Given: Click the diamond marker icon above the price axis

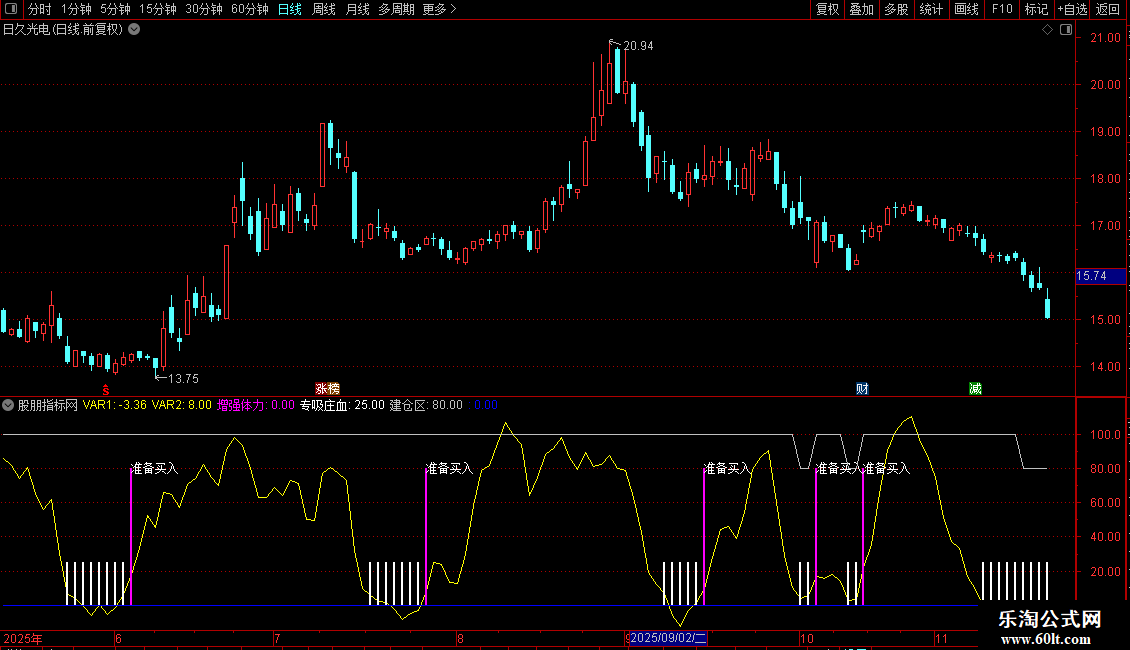Looking at the screenshot, I should [1047, 30].
